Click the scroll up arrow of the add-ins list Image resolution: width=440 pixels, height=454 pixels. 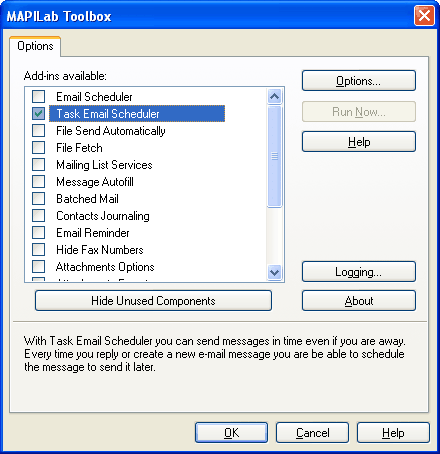click(275, 97)
